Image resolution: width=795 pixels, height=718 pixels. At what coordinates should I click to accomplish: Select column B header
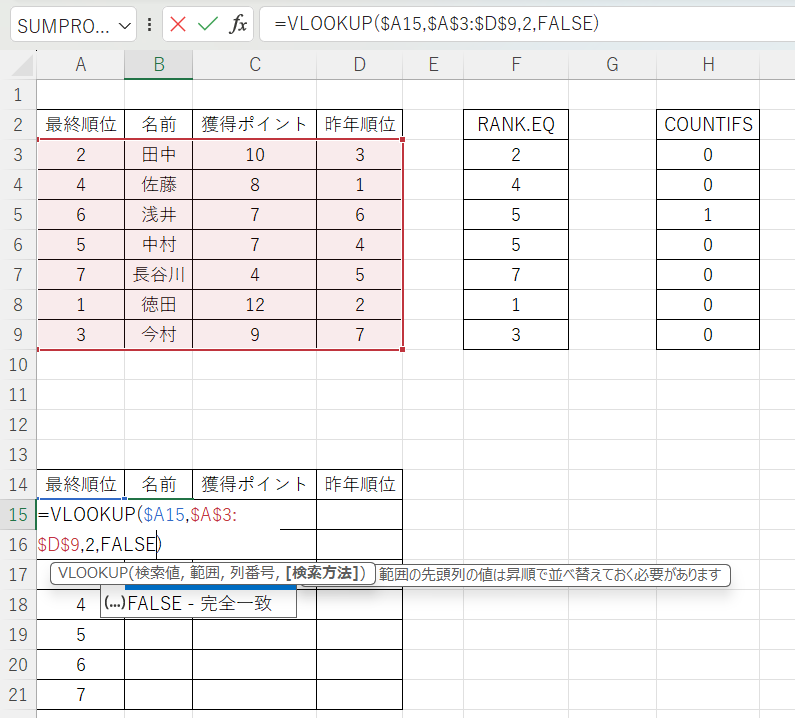158,65
